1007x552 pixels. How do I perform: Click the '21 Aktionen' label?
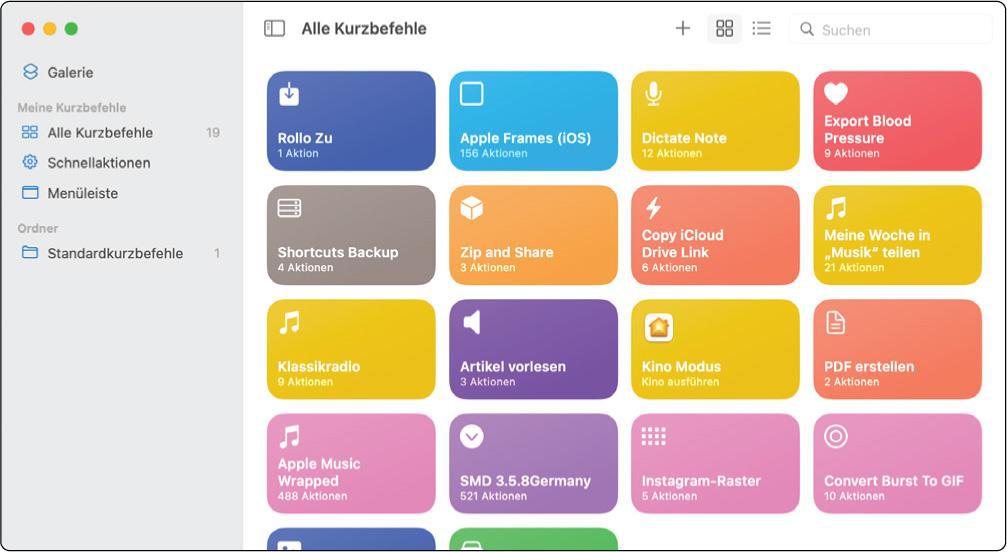854,268
